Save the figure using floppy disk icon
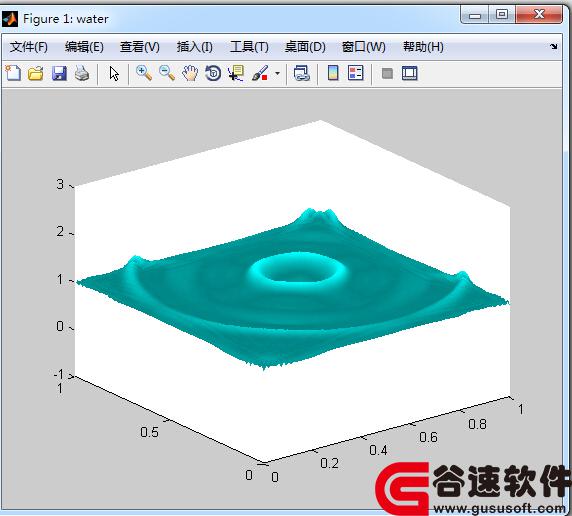572x516 pixels. [x=59, y=73]
